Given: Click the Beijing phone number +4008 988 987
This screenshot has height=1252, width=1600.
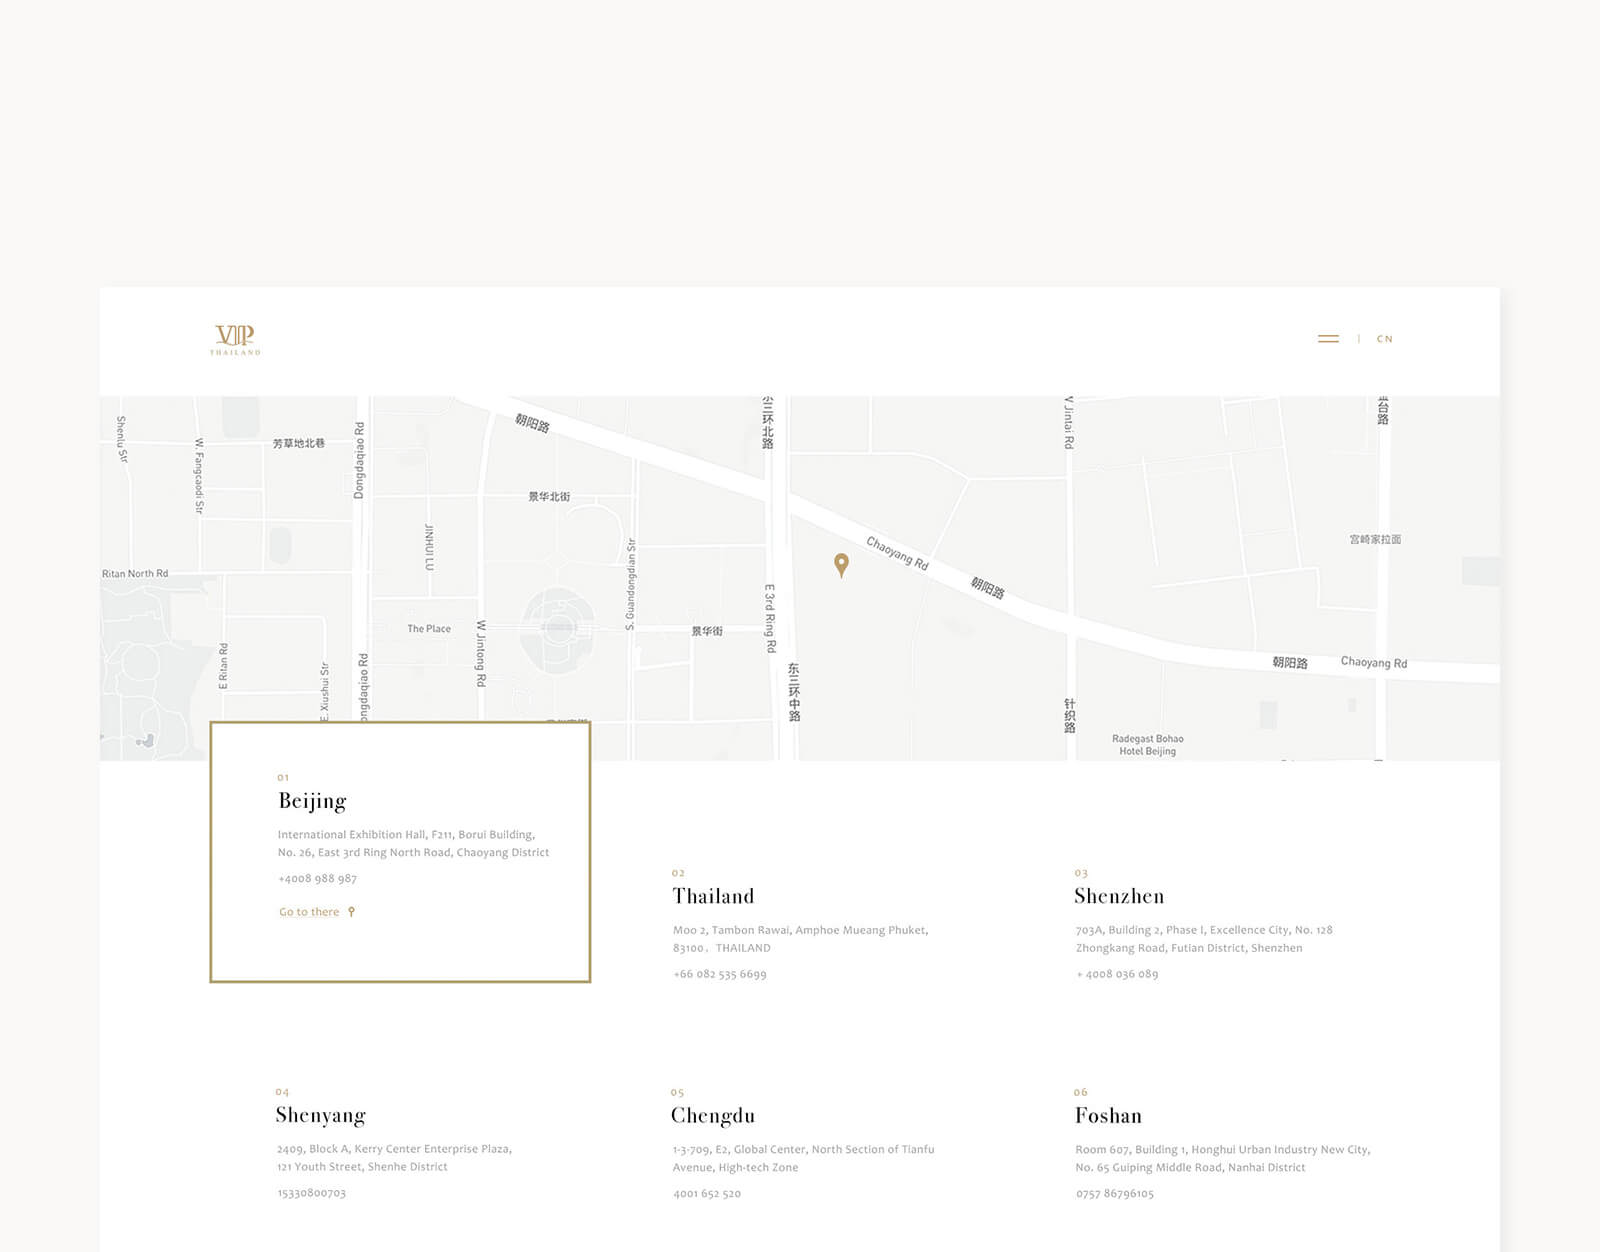Looking at the screenshot, I should pos(317,879).
